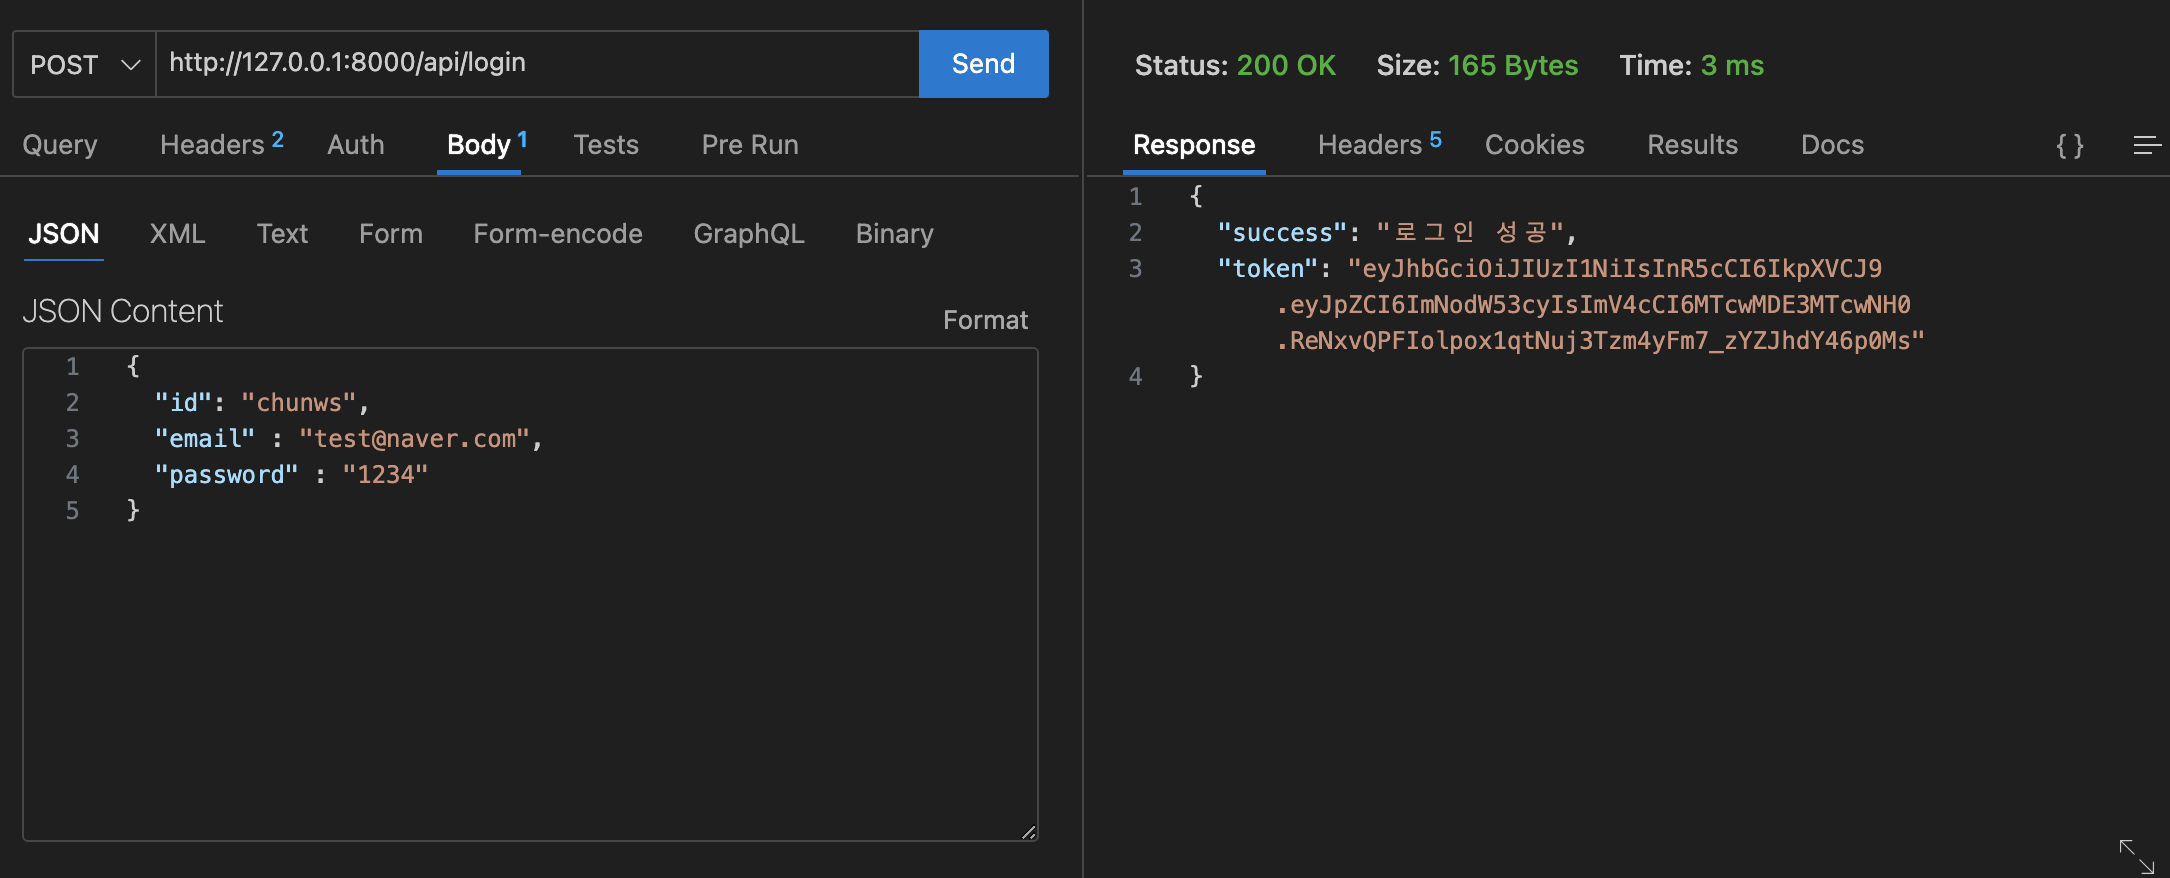
Task: Click the expand response panel arrows icon
Action: (2137, 857)
